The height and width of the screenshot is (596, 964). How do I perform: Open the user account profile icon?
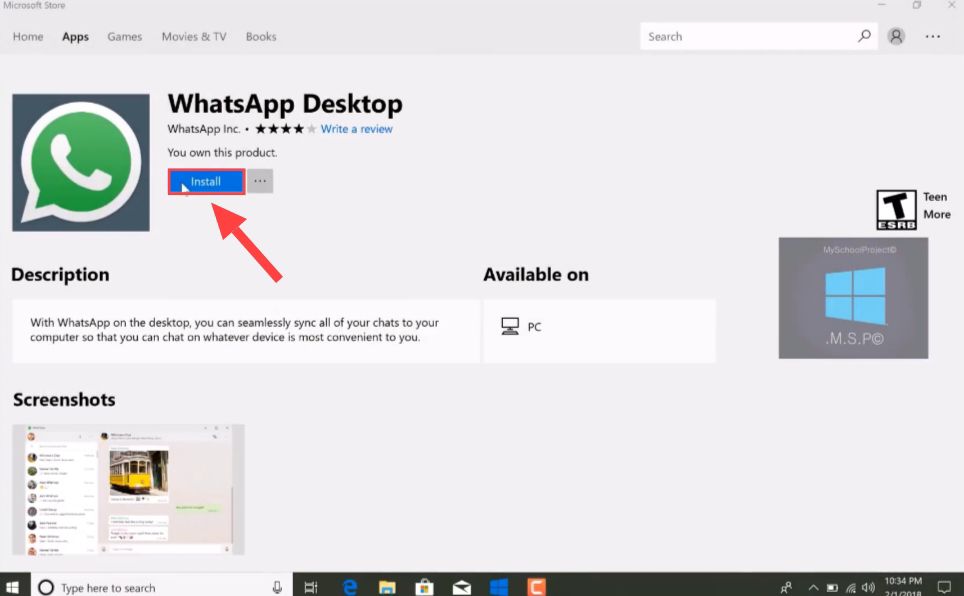coord(896,36)
